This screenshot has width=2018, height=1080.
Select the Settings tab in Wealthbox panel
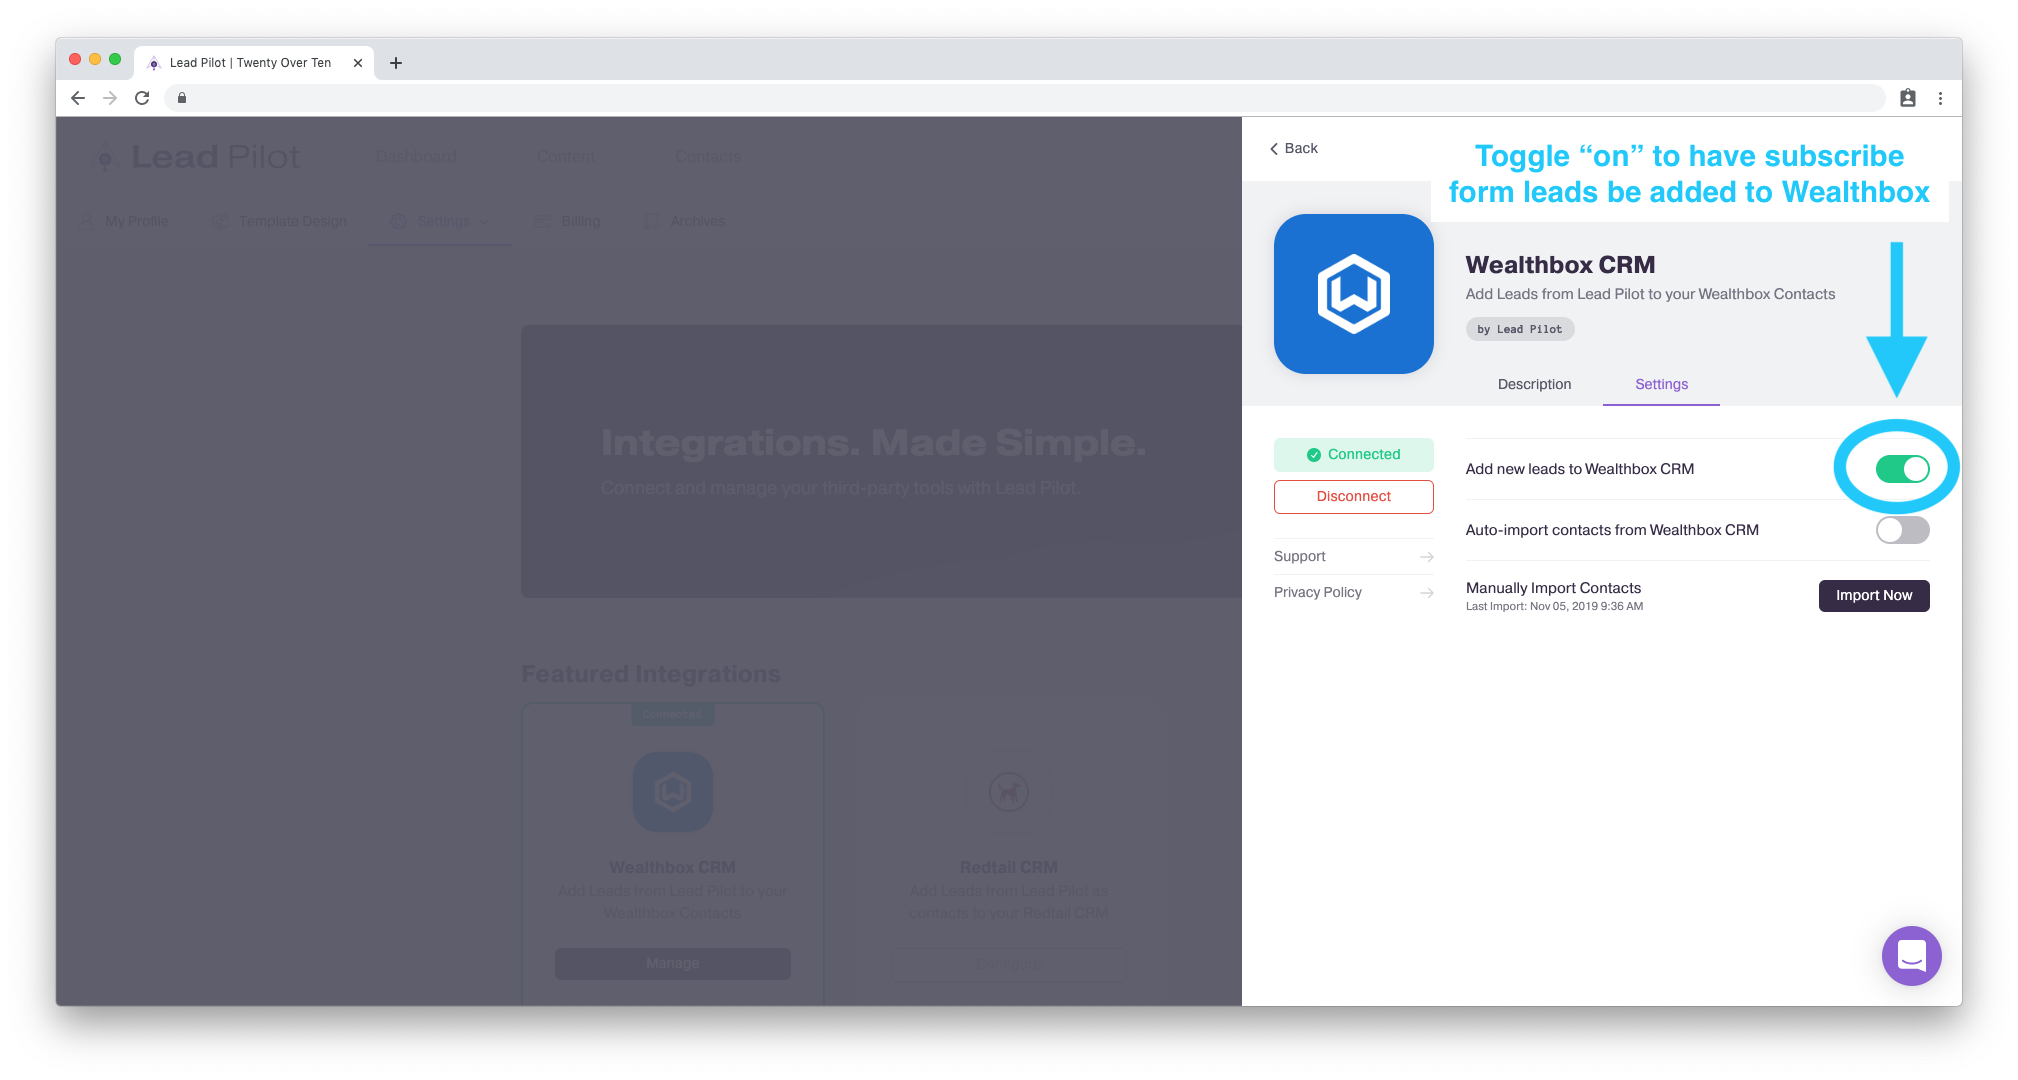point(1661,384)
